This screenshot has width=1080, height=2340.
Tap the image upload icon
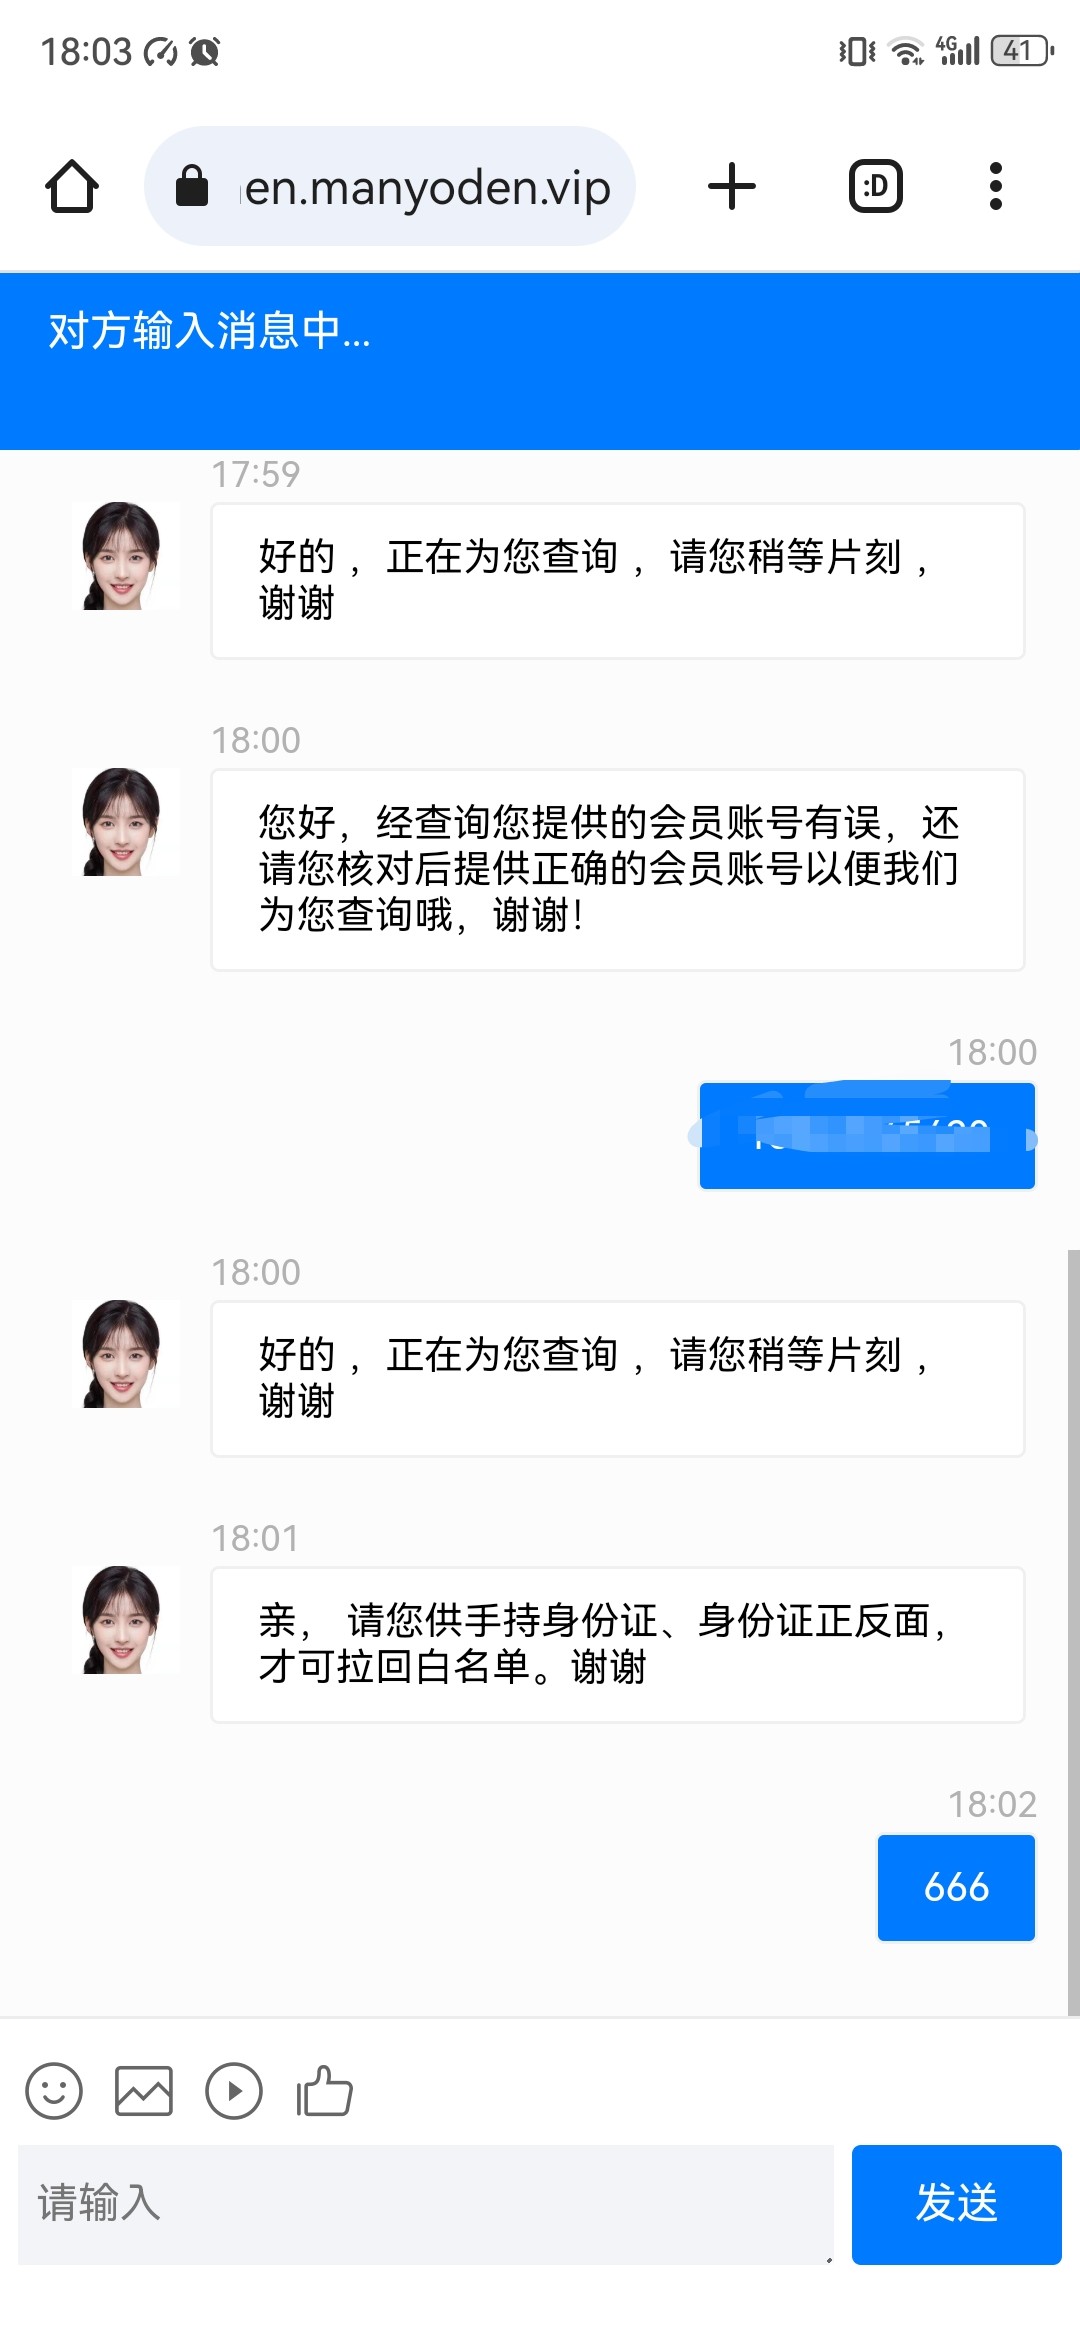point(144,2091)
